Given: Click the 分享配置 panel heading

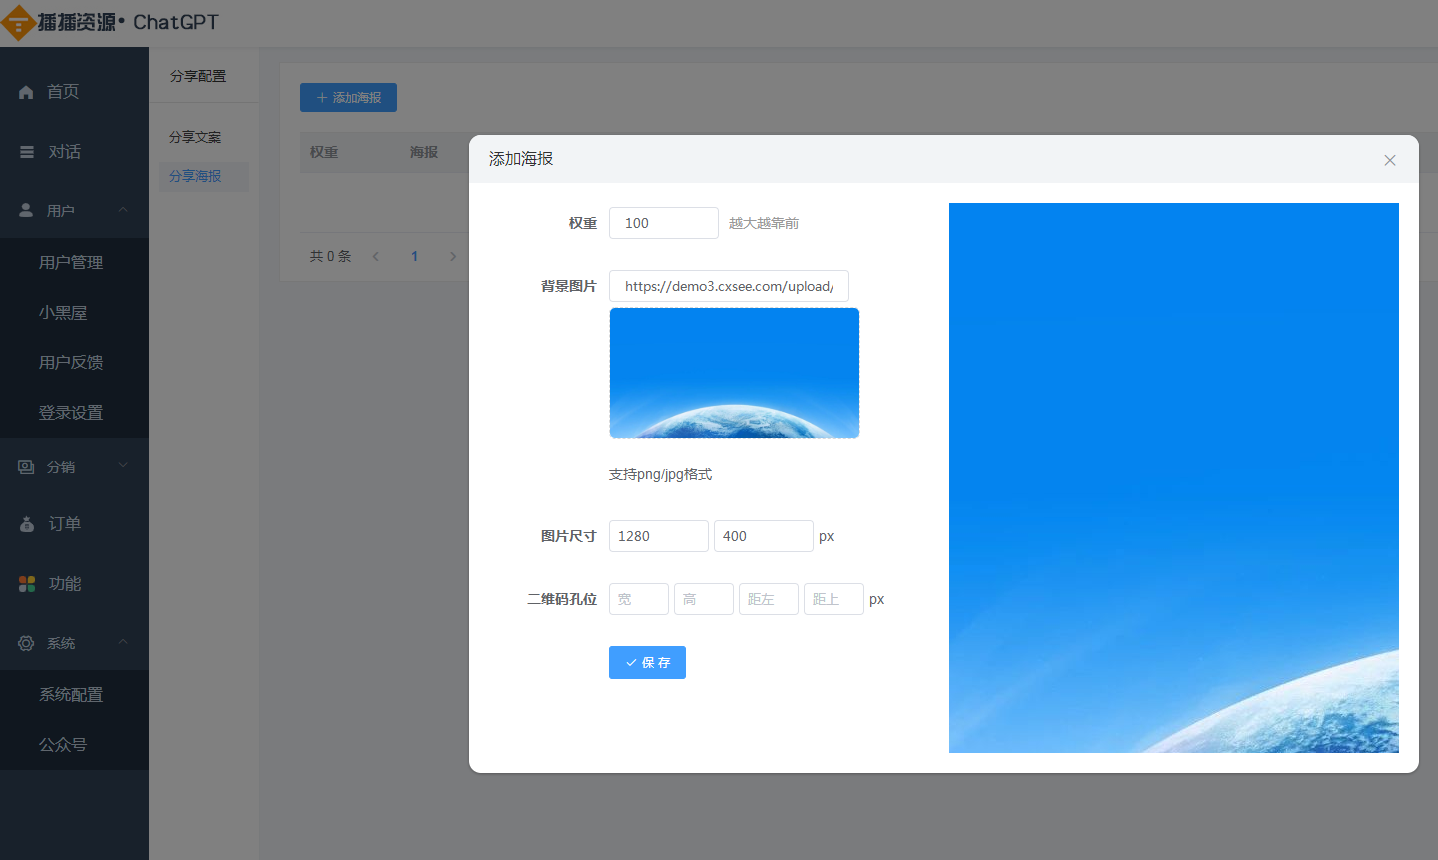Looking at the screenshot, I should click(198, 76).
